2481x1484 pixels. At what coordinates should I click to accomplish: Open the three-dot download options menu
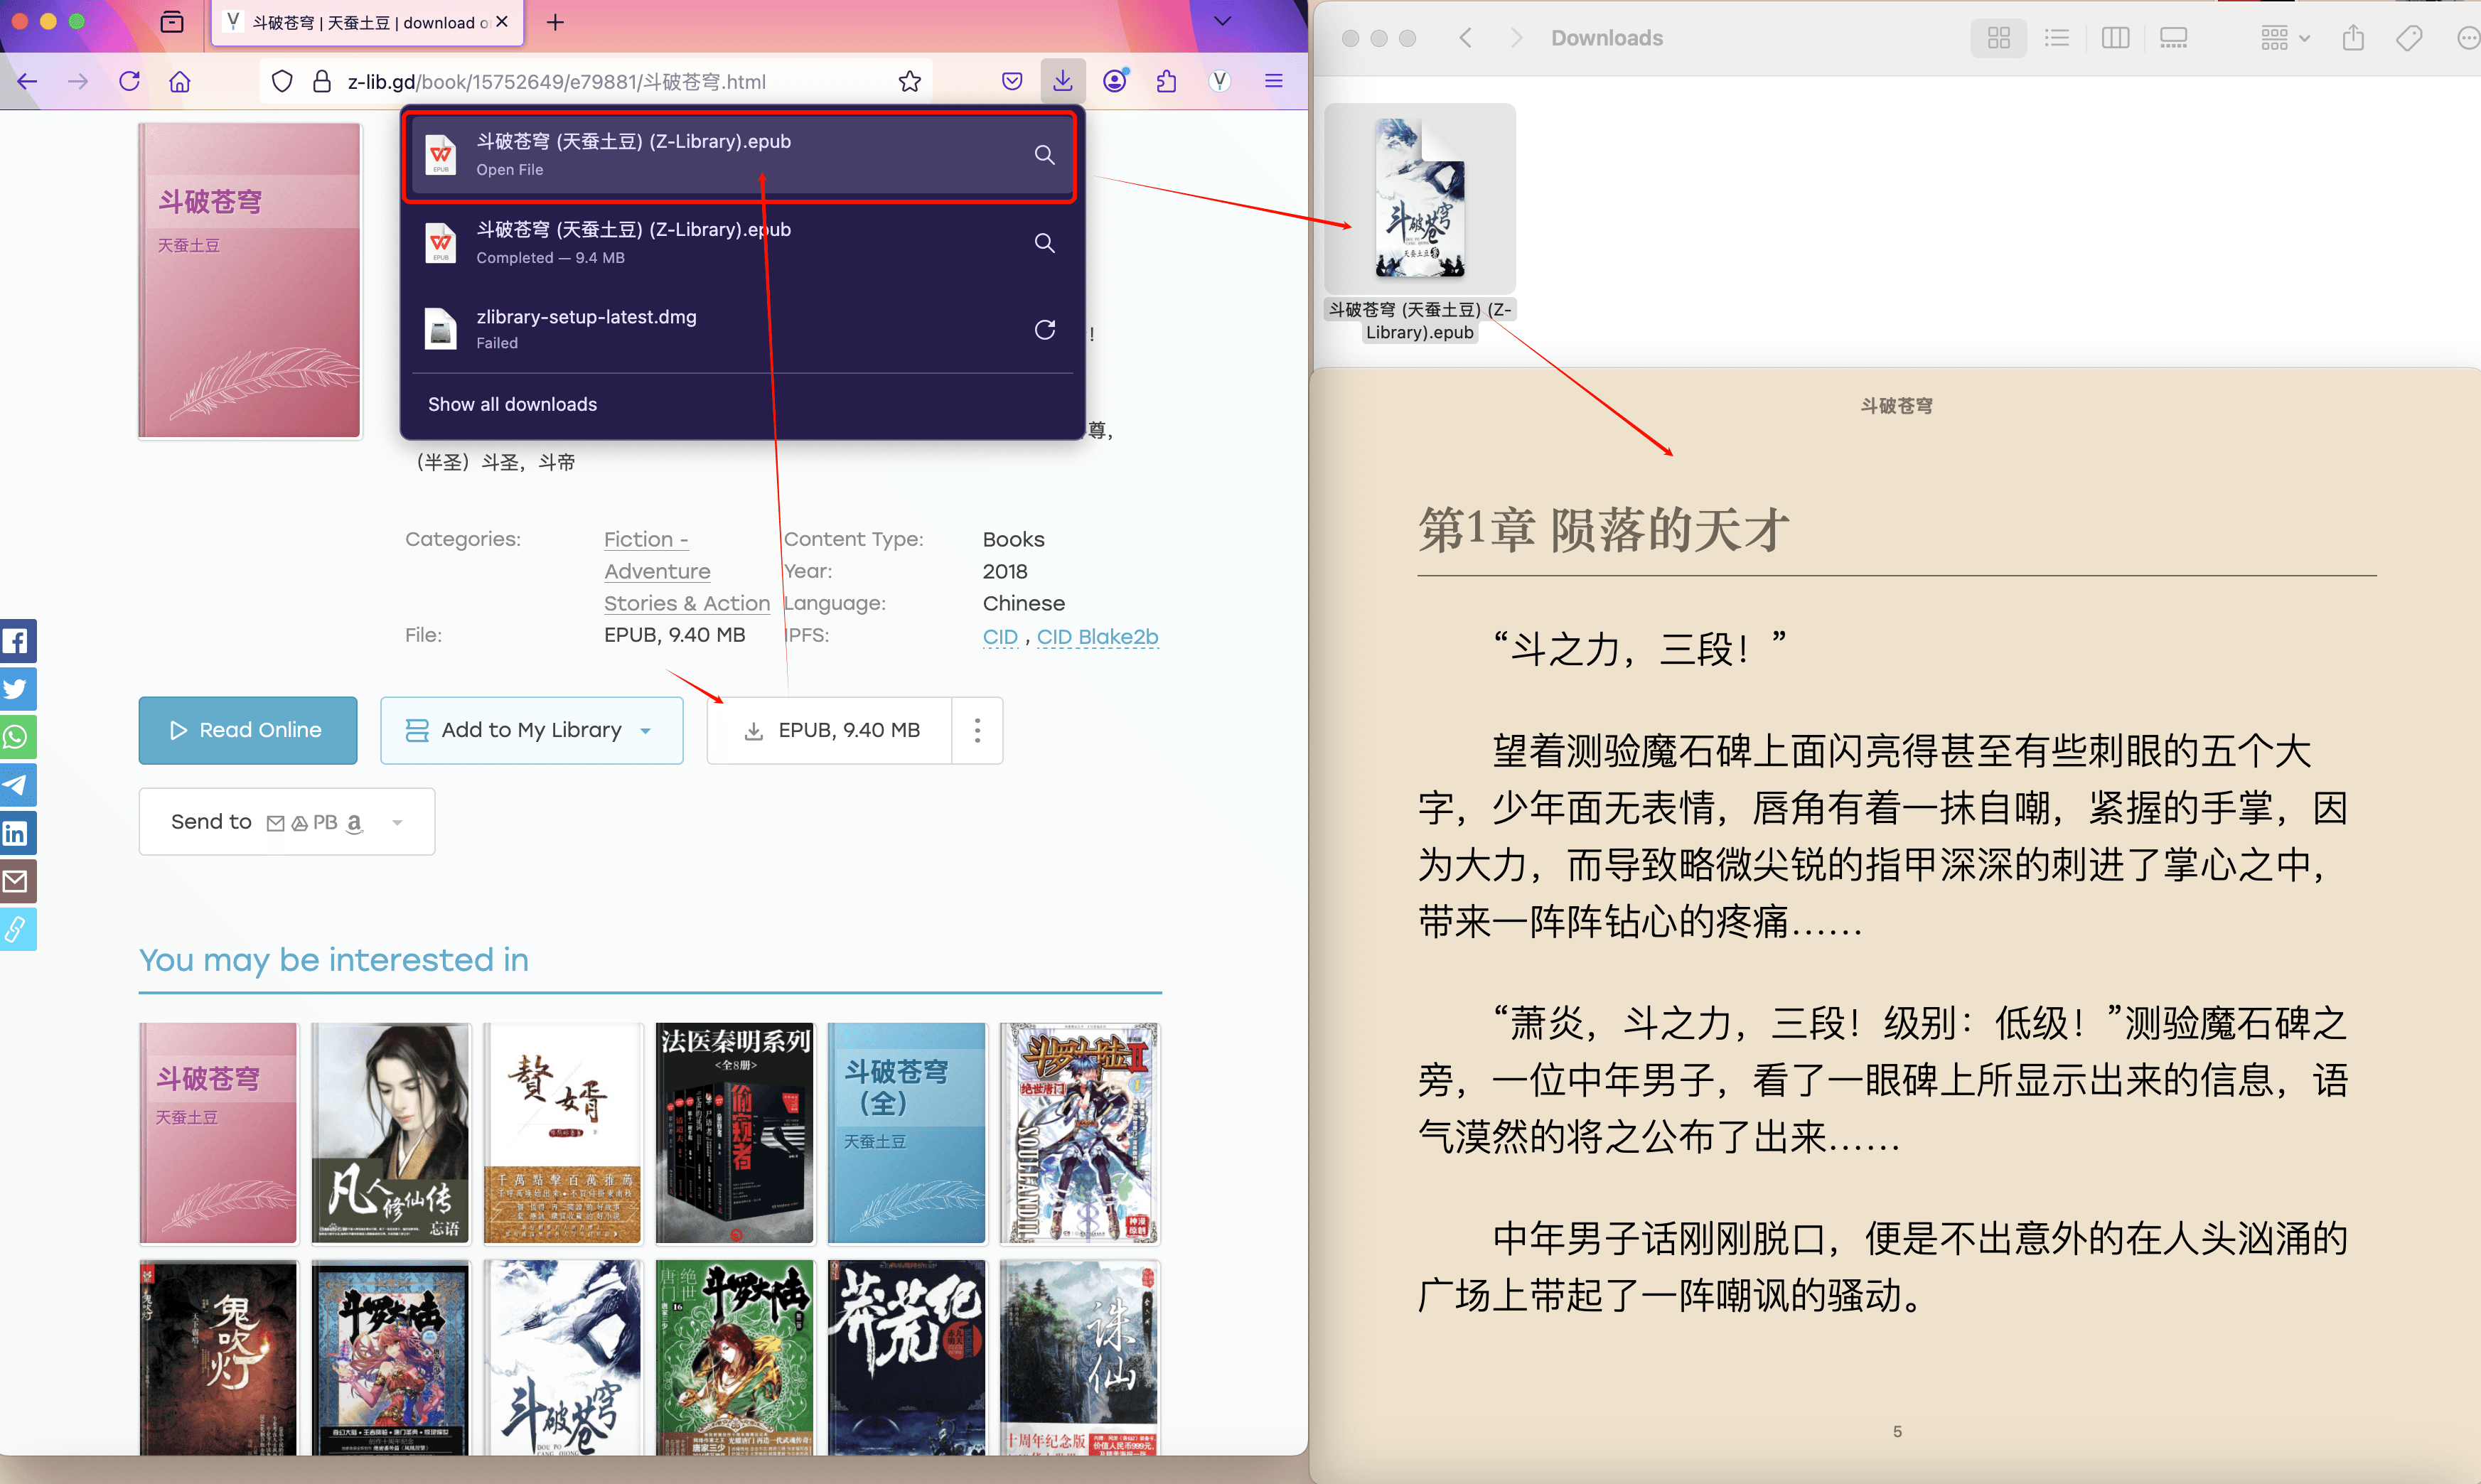(977, 731)
